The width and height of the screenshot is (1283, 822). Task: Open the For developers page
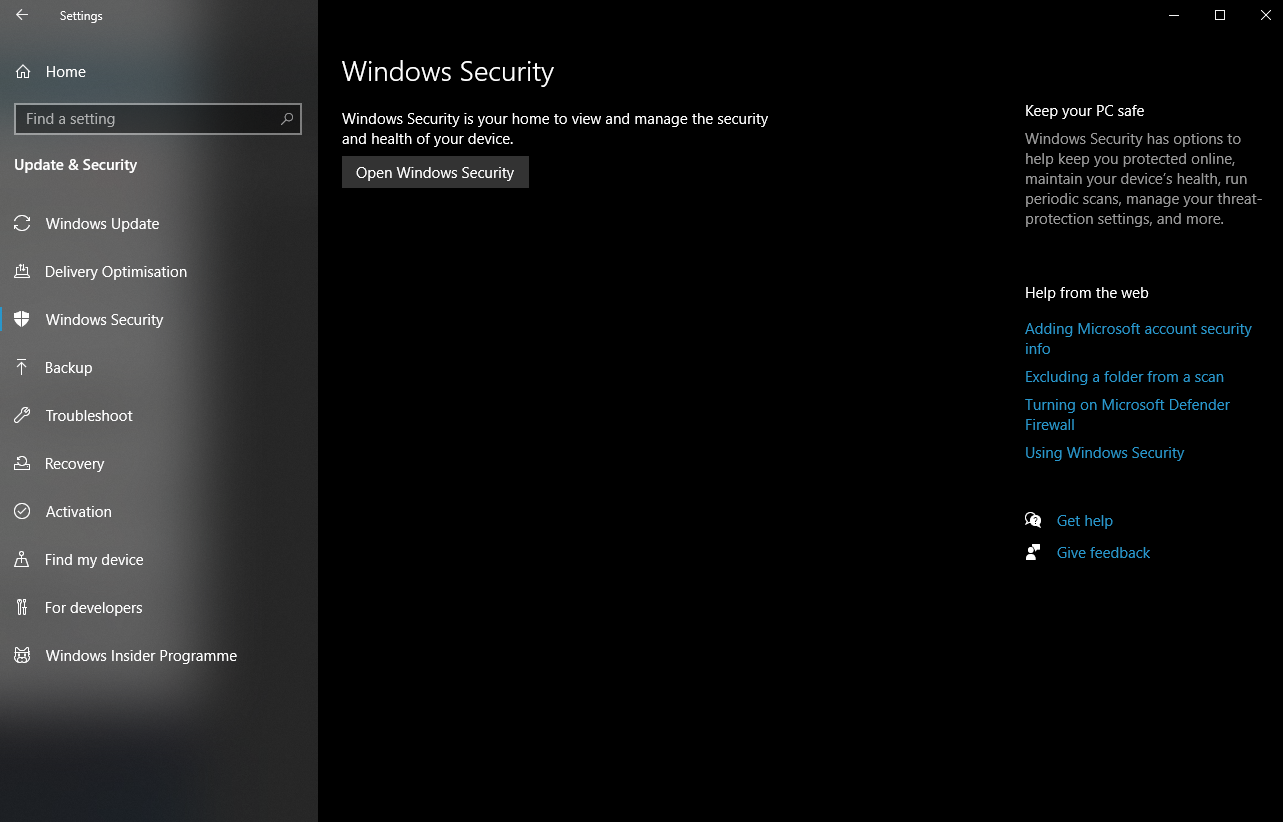click(x=94, y=608)
